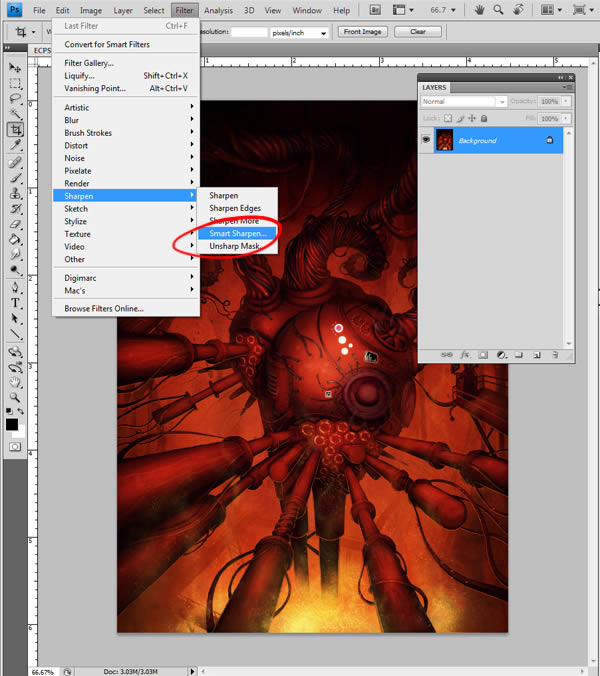600x676 pixels.
Task: Click the Delete layer trash icon
Action: pos(555,355)
